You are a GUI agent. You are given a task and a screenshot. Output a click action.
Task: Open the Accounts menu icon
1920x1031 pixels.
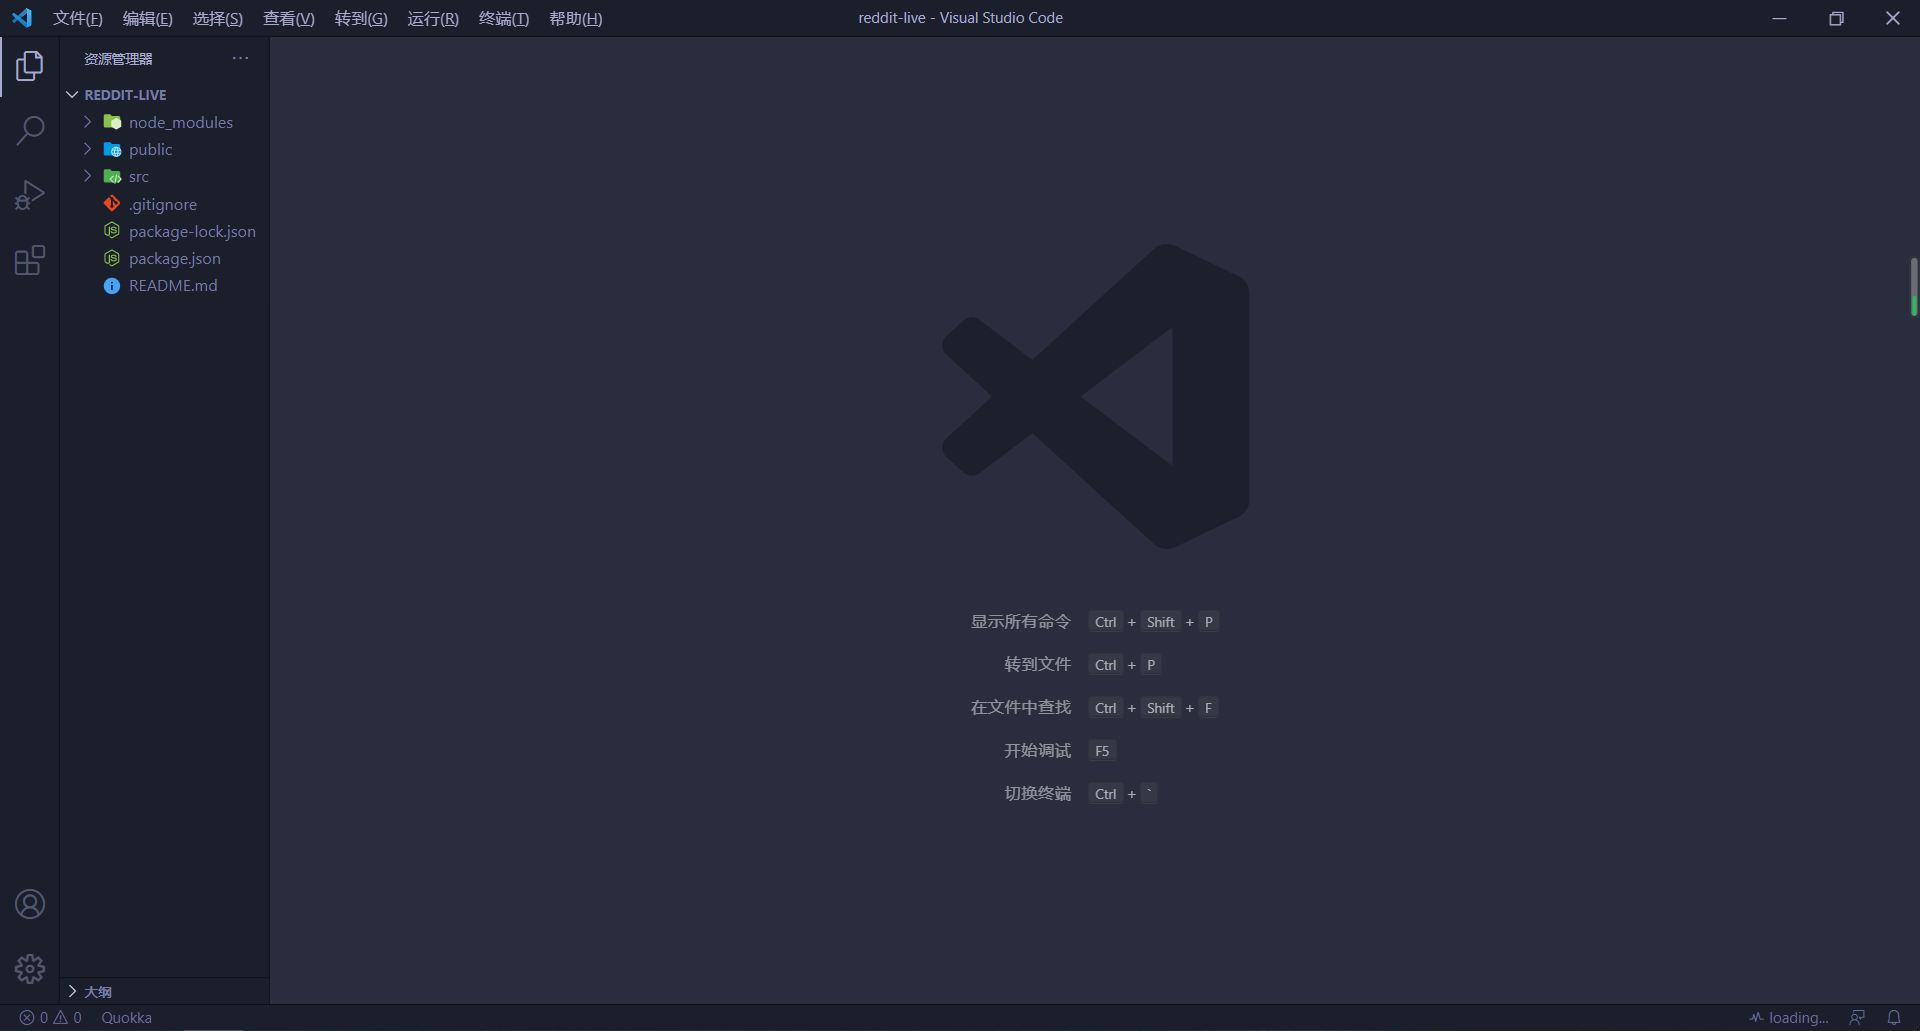click(30, 904)
